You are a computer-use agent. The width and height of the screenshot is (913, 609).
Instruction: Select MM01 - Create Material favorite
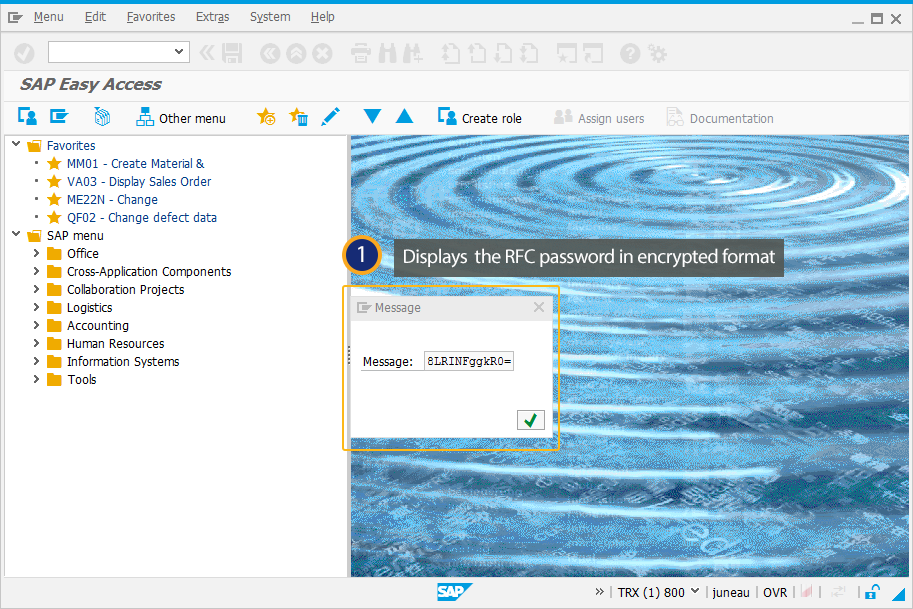coord(135,164)
